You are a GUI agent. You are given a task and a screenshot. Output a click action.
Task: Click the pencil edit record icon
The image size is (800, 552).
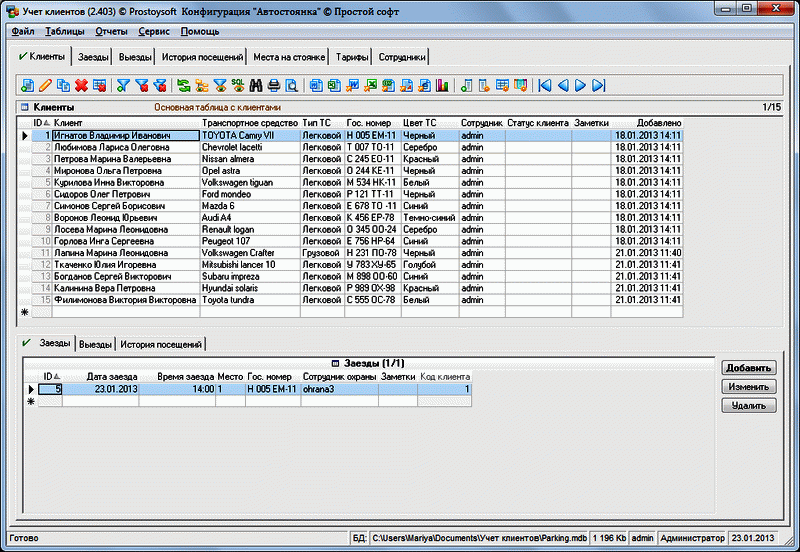pos(45,85)
